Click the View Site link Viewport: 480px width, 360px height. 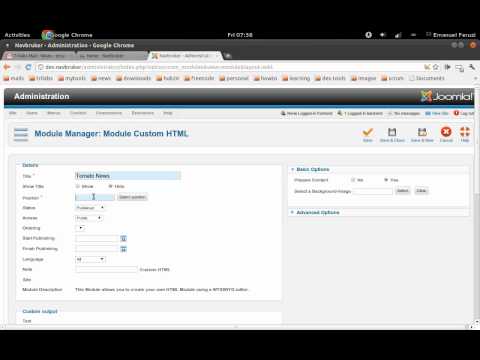pyautogui.click(x=437, y=113)
